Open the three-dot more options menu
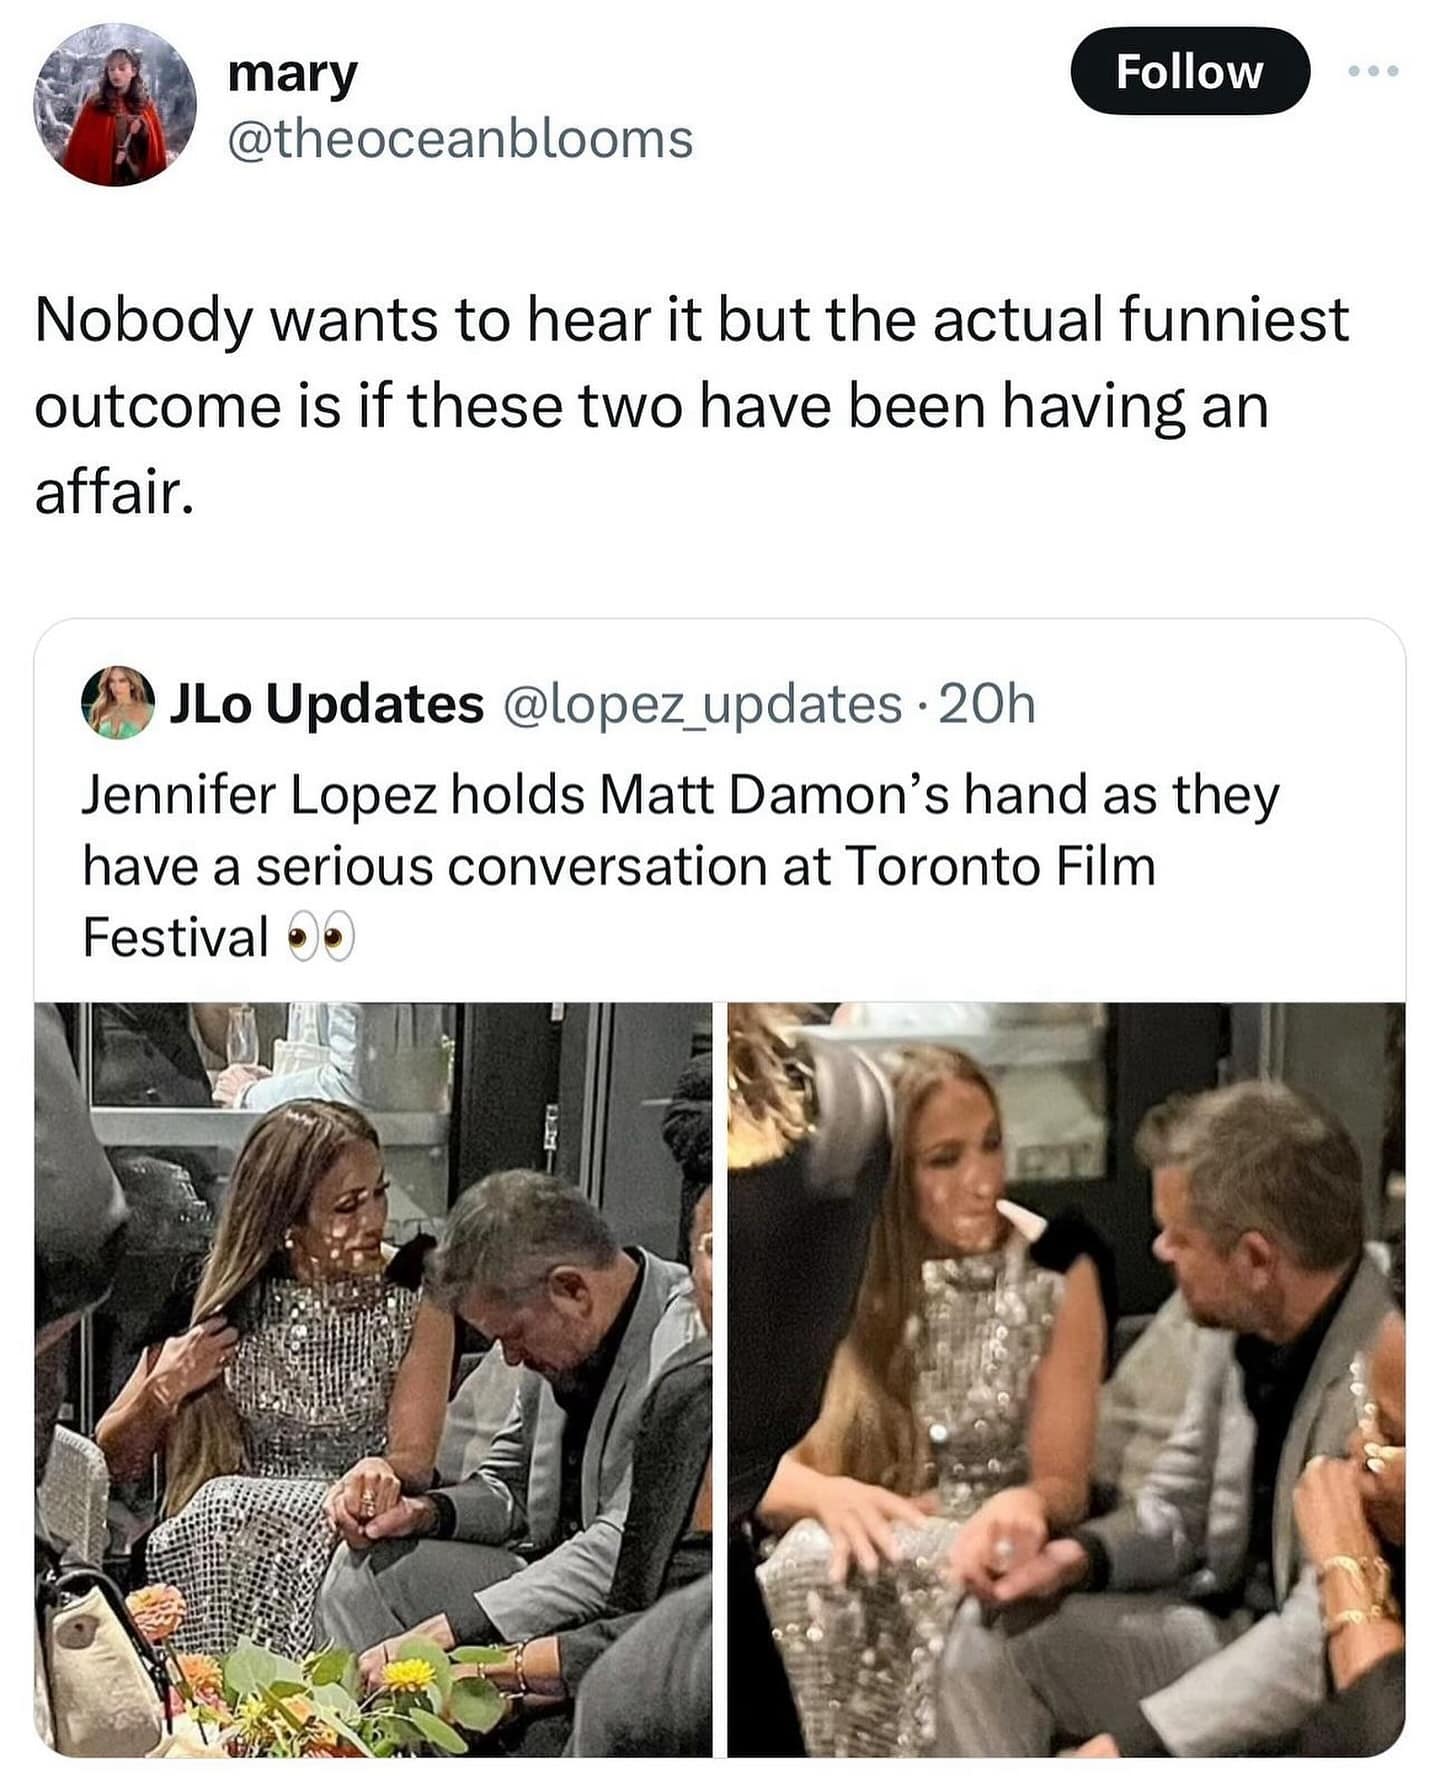 click(1374, 72)
